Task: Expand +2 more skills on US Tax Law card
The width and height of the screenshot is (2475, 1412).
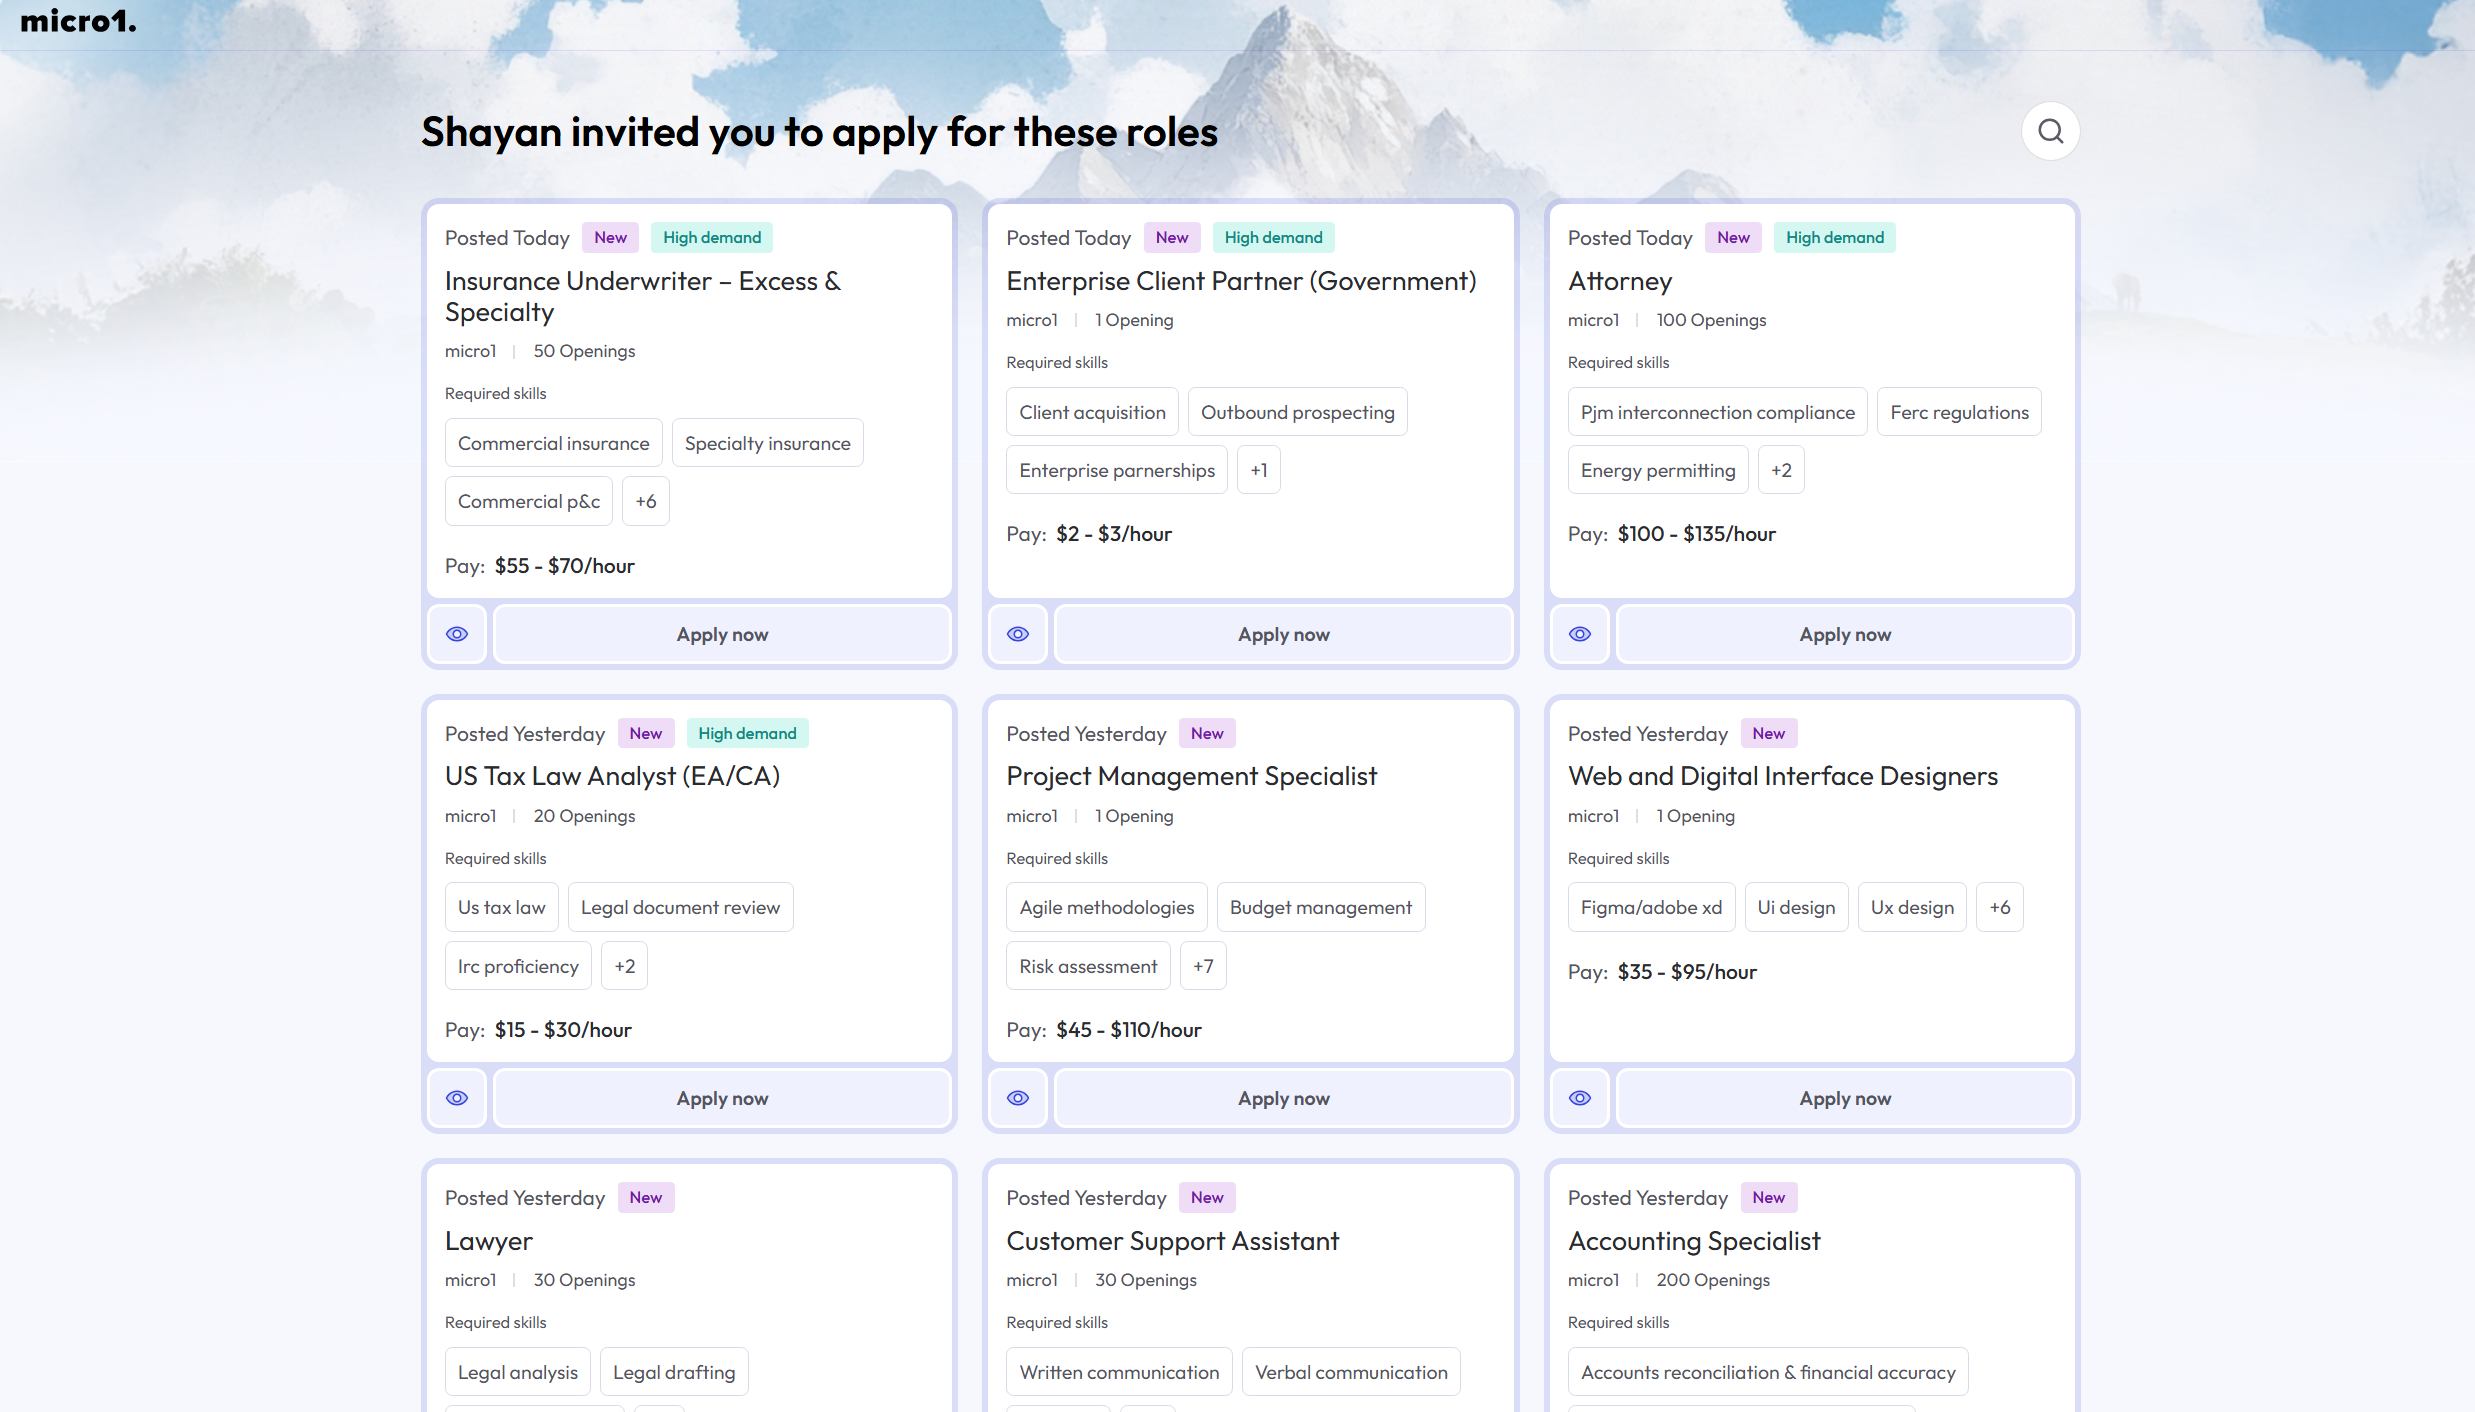Action: click(x=624, y=966)
